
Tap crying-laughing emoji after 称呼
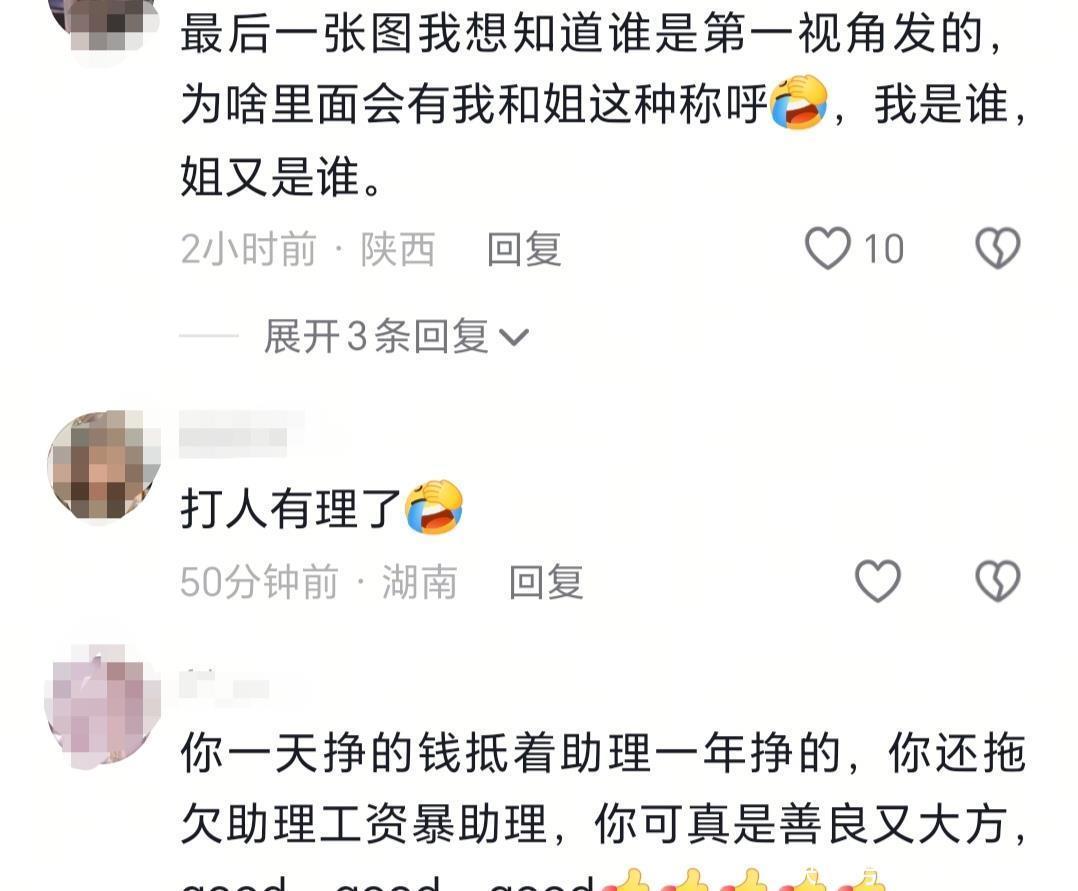pyautogui.click(x=798, y=102)
